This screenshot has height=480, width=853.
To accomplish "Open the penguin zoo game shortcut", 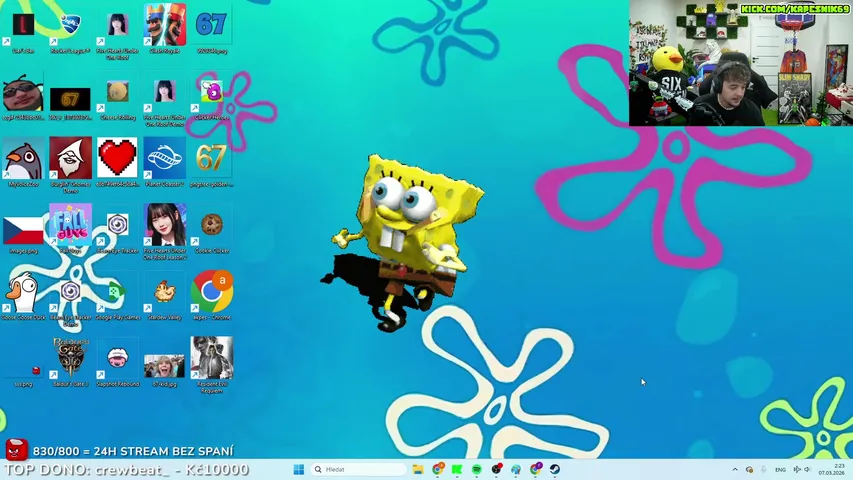I will pyautogui.click(x=23, y=163).
